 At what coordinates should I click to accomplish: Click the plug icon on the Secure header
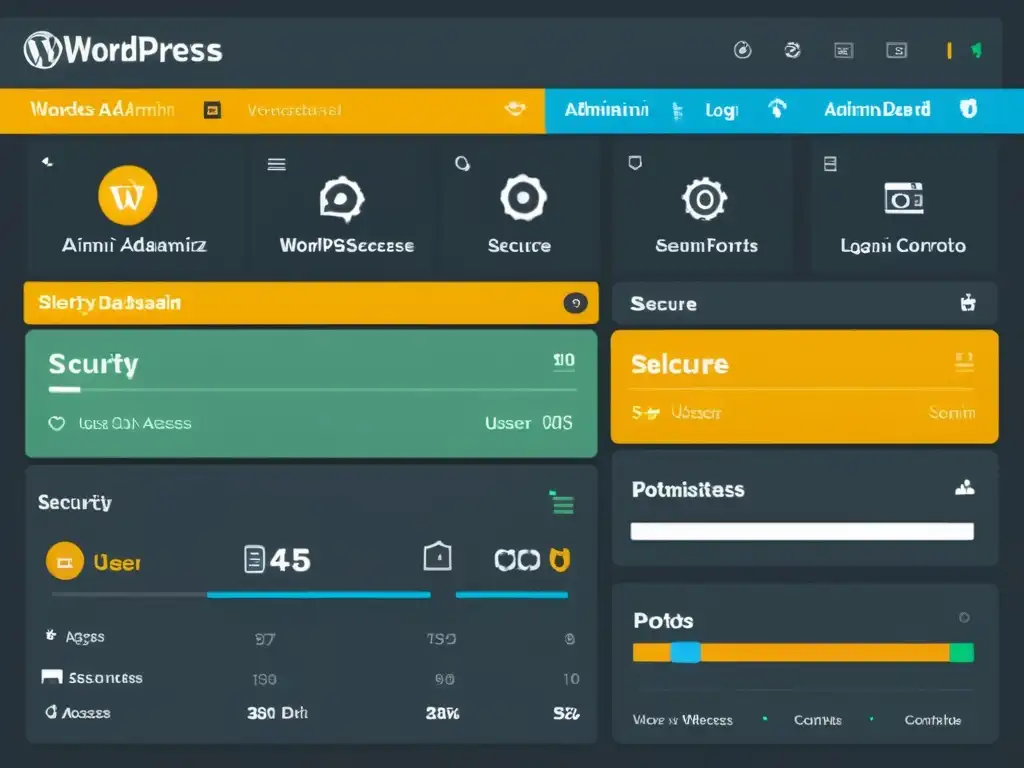[x=968, y=302]
